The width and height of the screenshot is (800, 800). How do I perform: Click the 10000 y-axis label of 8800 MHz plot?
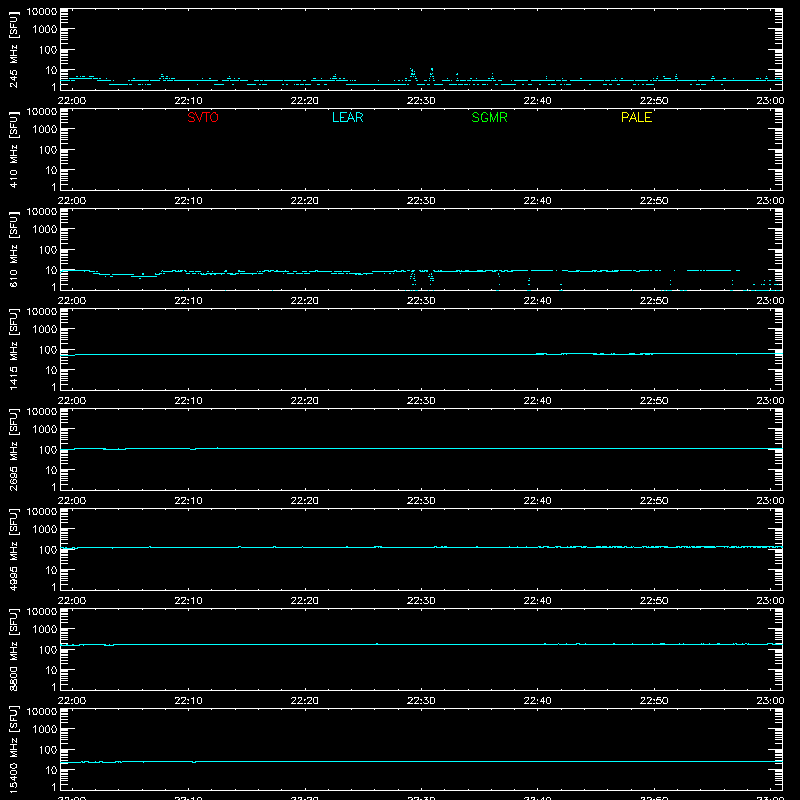coord(42,612)
